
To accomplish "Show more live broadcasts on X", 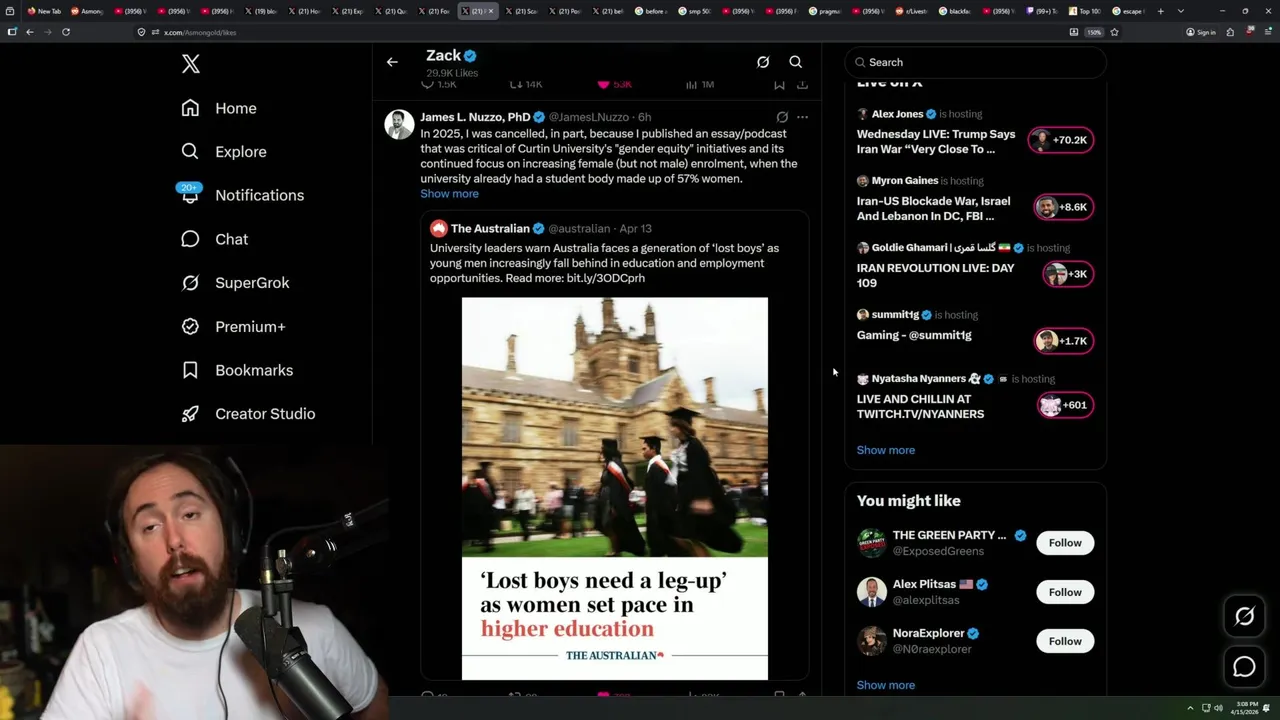I will point(885,450).
